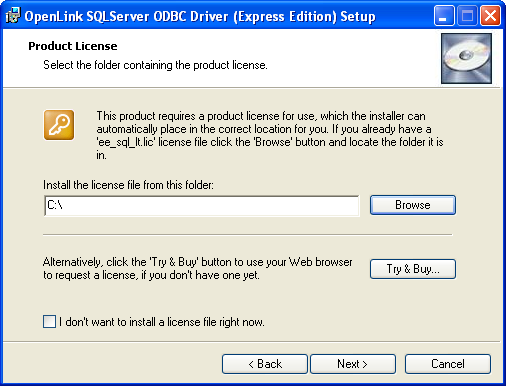Image resolution: width=506 pixels, height=386 pixels.
Task: Close the Setup window with the X
Action: pos(490,16)
